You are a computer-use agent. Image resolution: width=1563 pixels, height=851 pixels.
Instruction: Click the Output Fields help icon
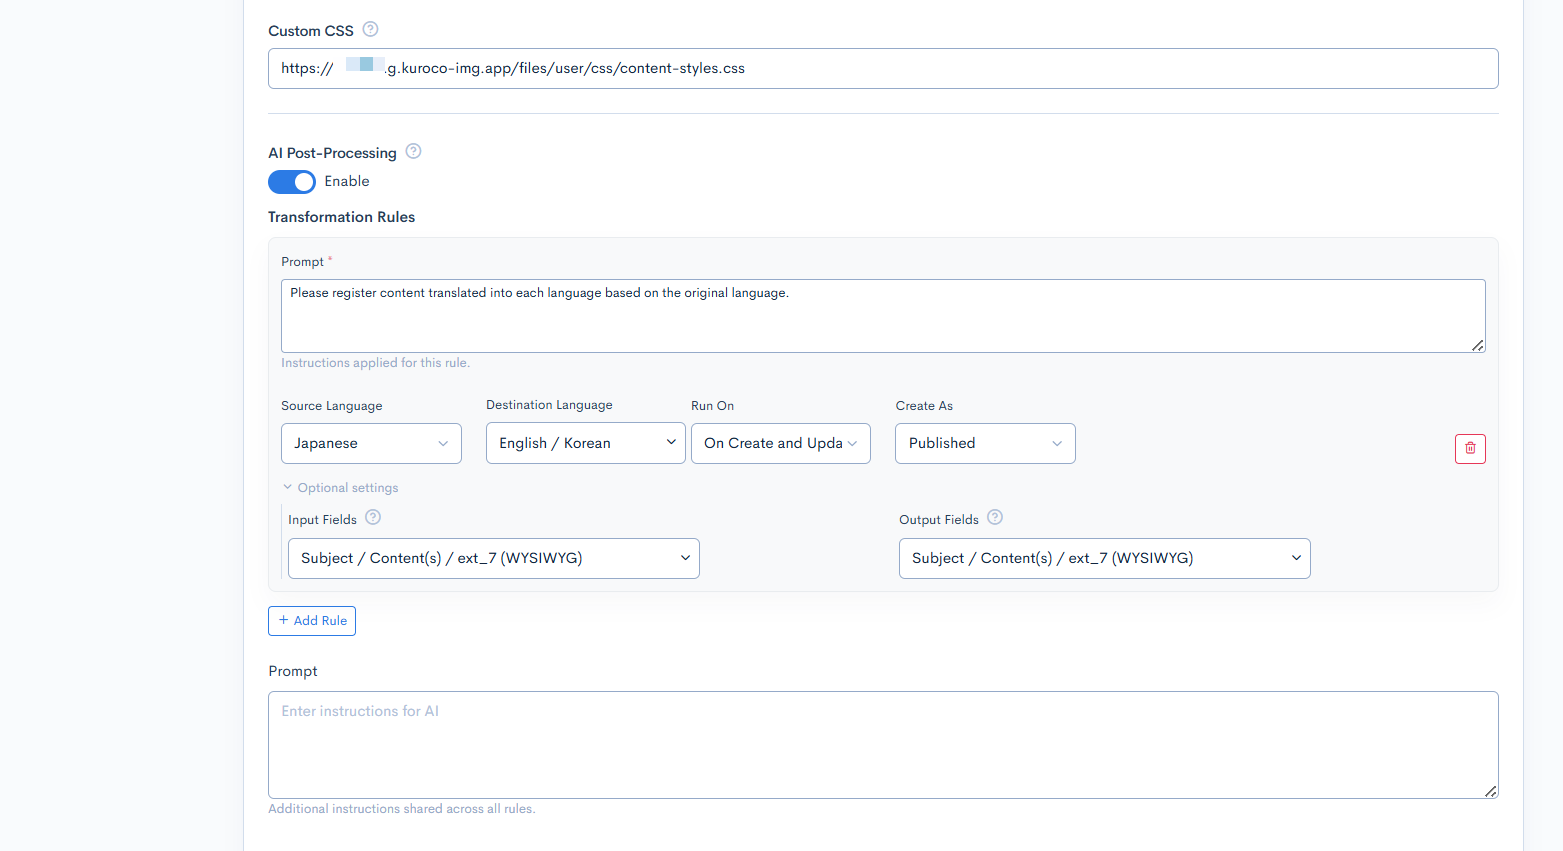(x=995, y=517)
